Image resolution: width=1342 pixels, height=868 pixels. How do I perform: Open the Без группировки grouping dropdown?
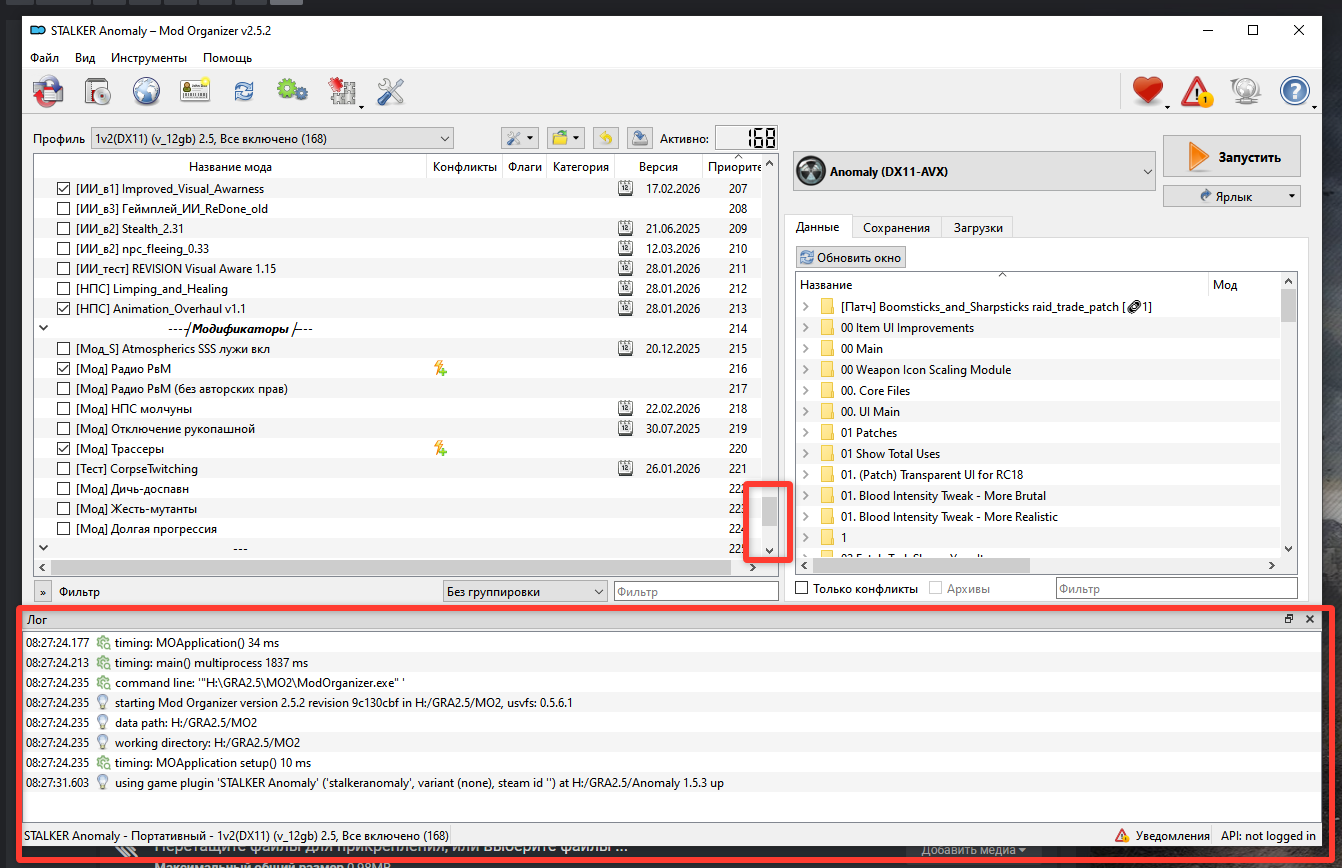click(525, 592)
